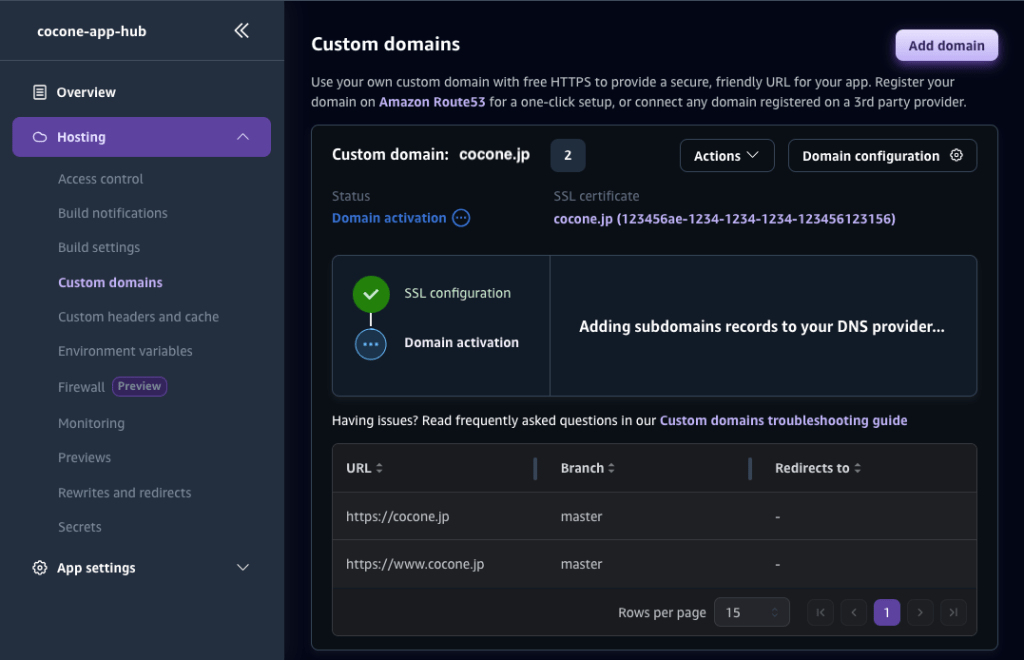Sort table by URL column
The image size is (1024, 660).
(x=379, y=468)
